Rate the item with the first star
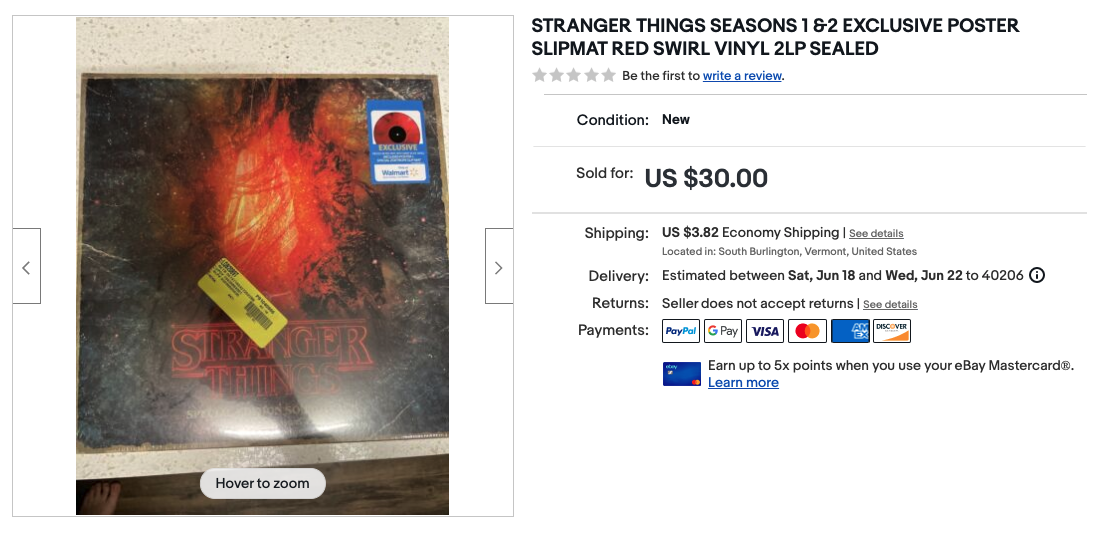 tap(539, 75)
